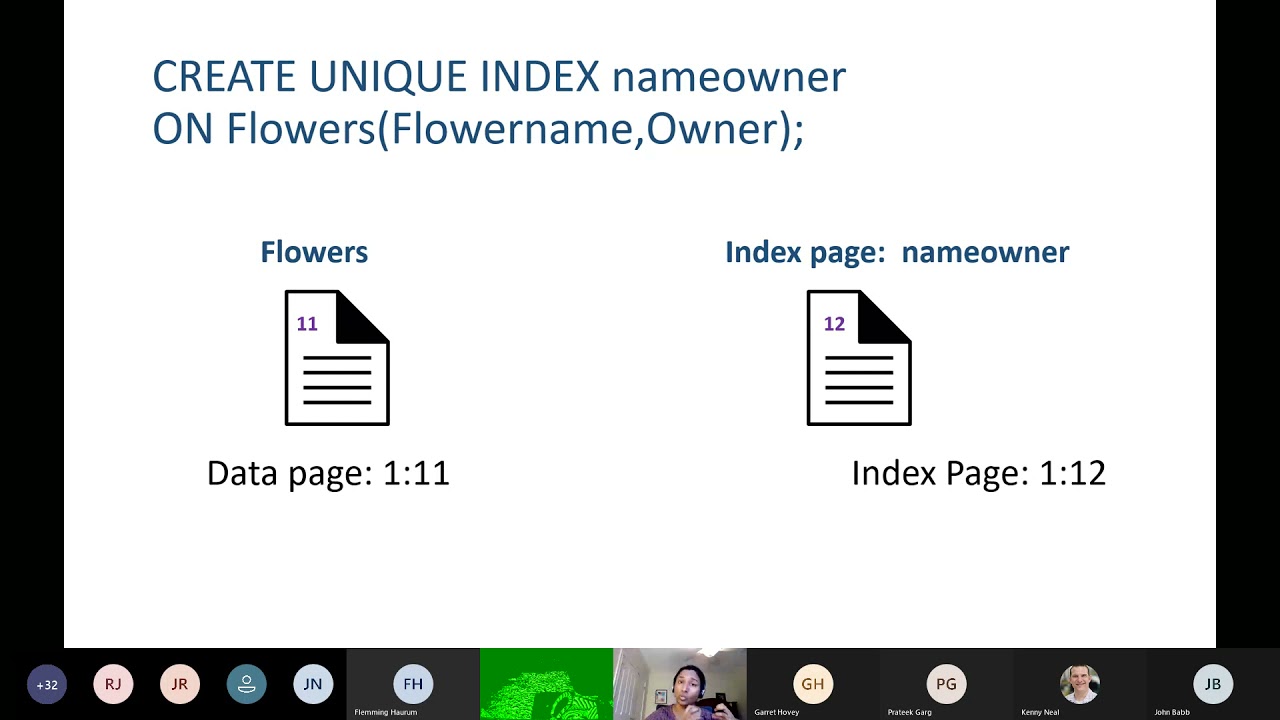Select the JR participant avatar
This screenshot has height=720, width=1280.
click(x=180, y=685)
